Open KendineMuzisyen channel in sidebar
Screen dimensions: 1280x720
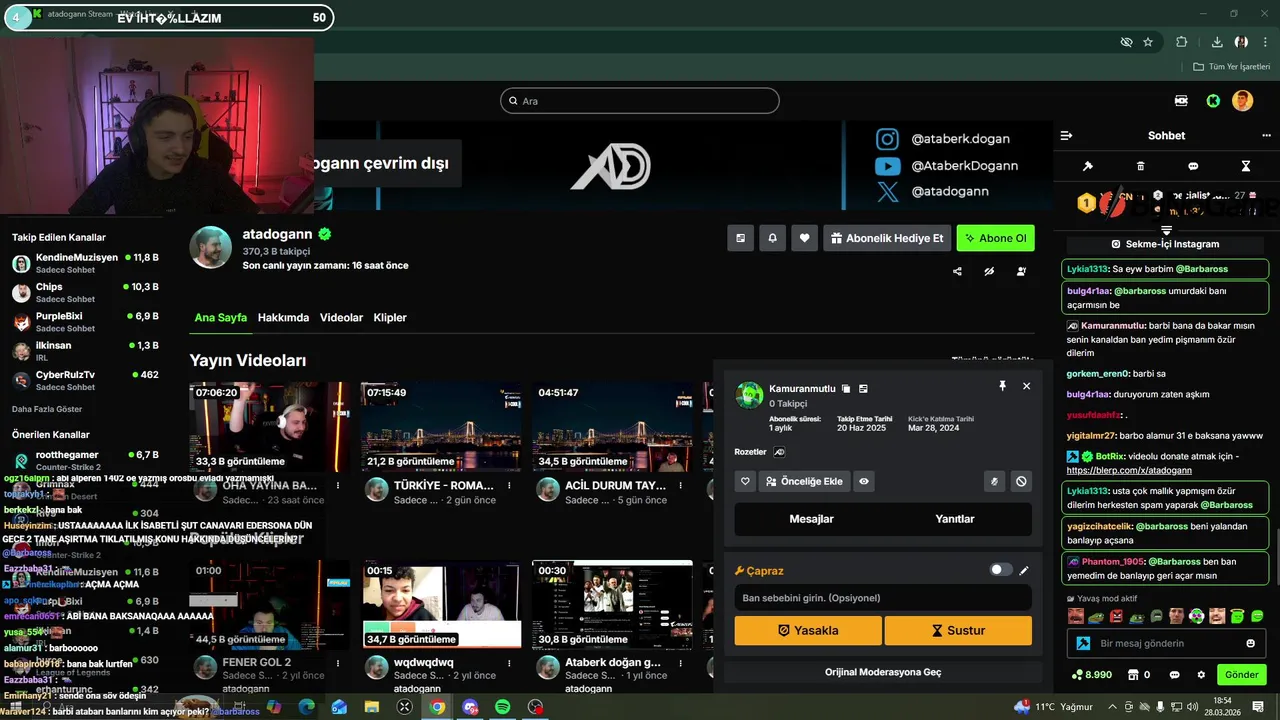[85, 264]
